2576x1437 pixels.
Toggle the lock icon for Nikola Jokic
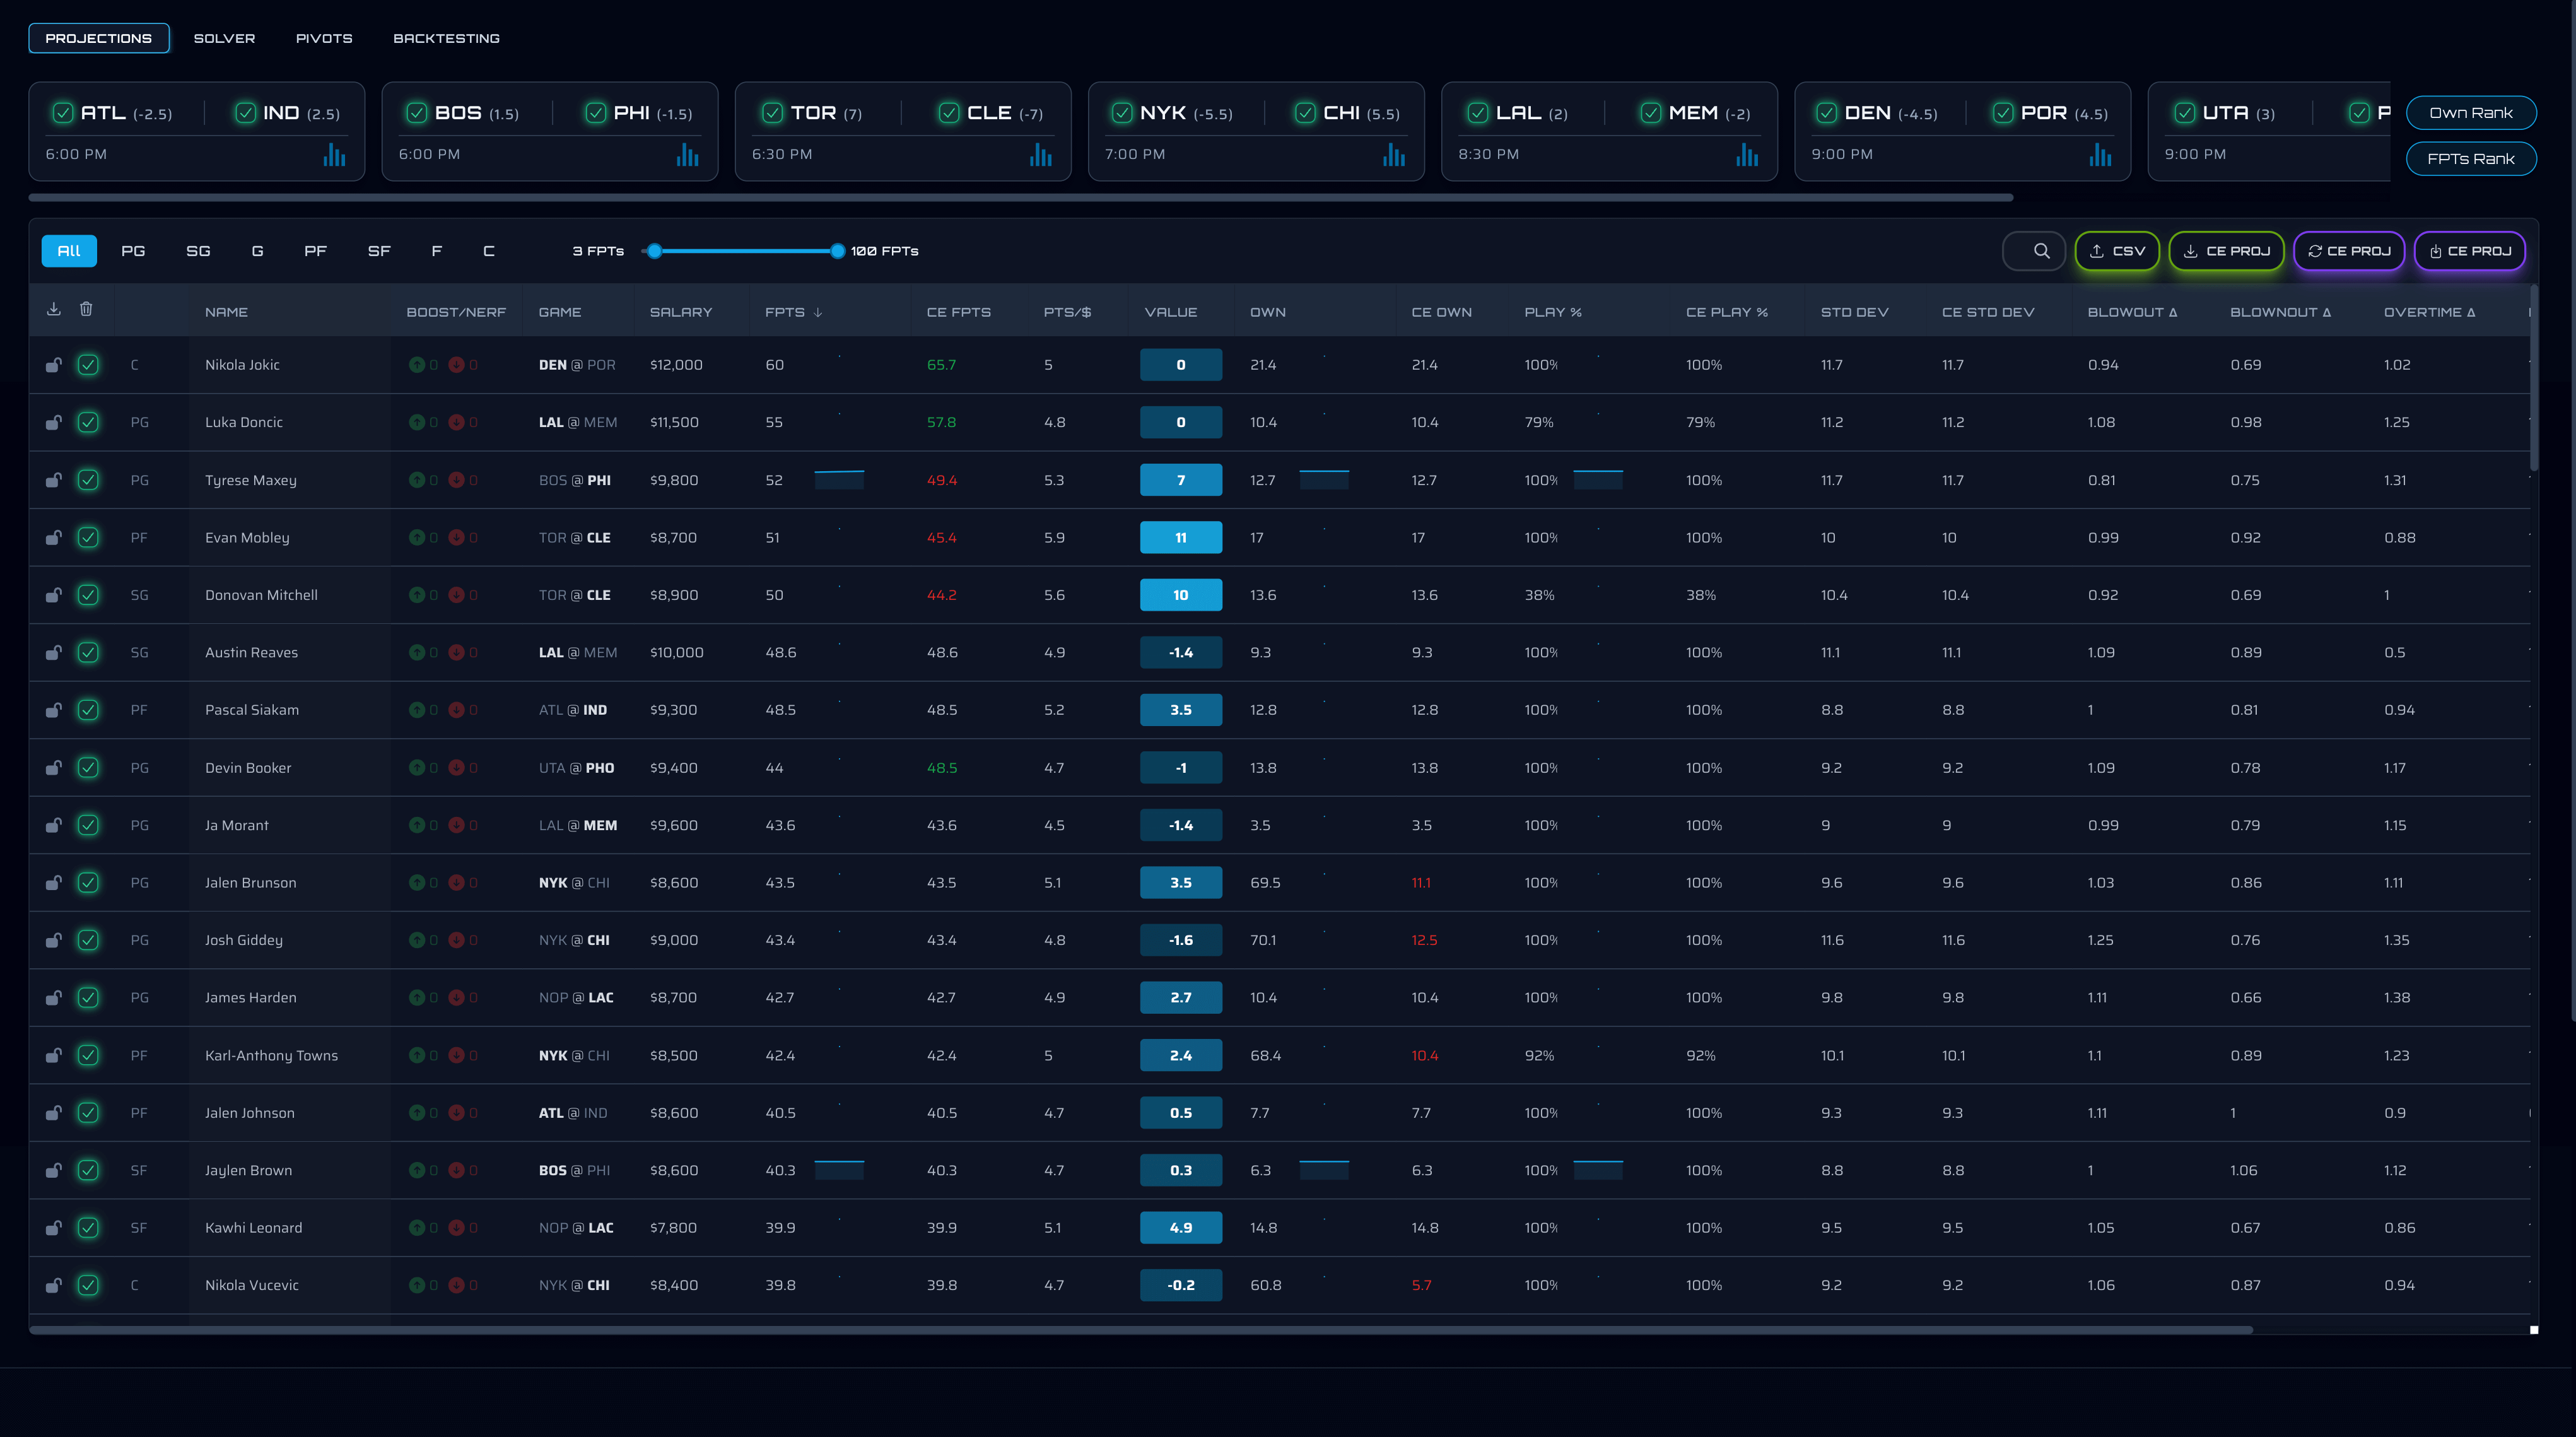[x=54, y=365]
